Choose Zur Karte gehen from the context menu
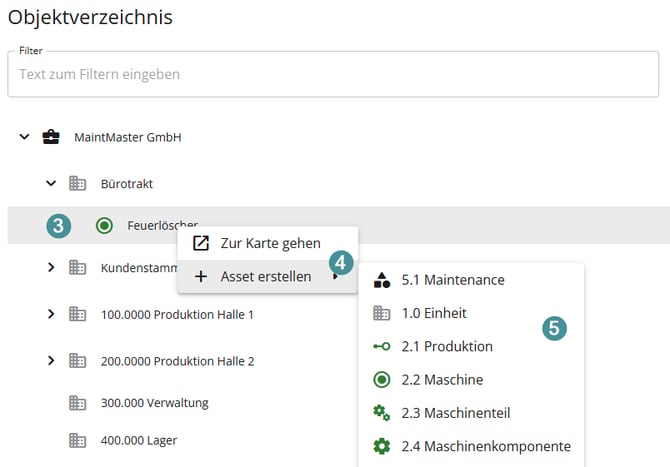This screenshot has width=670, height=467. 267,243
